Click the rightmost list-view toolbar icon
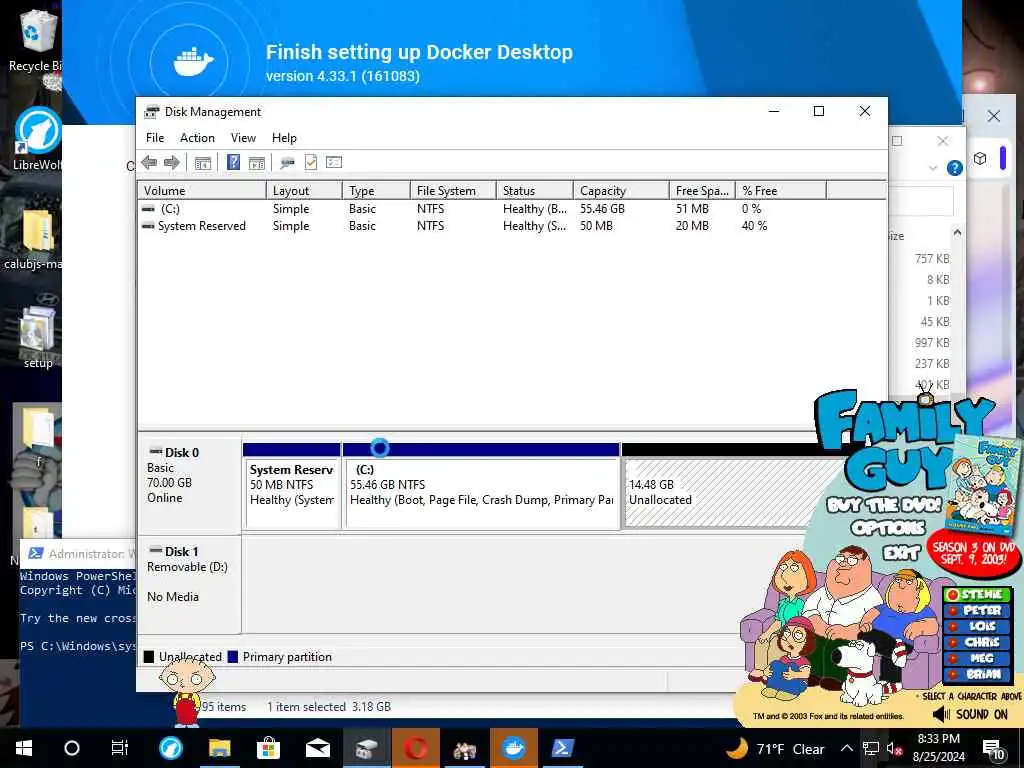1024x768 pixels. (x=334, y=162)
